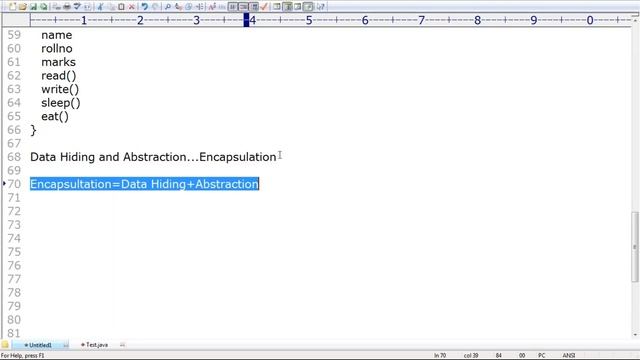Paste from clipboard using toolbar icon
The width and height of the screenshot is (640, 360).
pos(121,7)
